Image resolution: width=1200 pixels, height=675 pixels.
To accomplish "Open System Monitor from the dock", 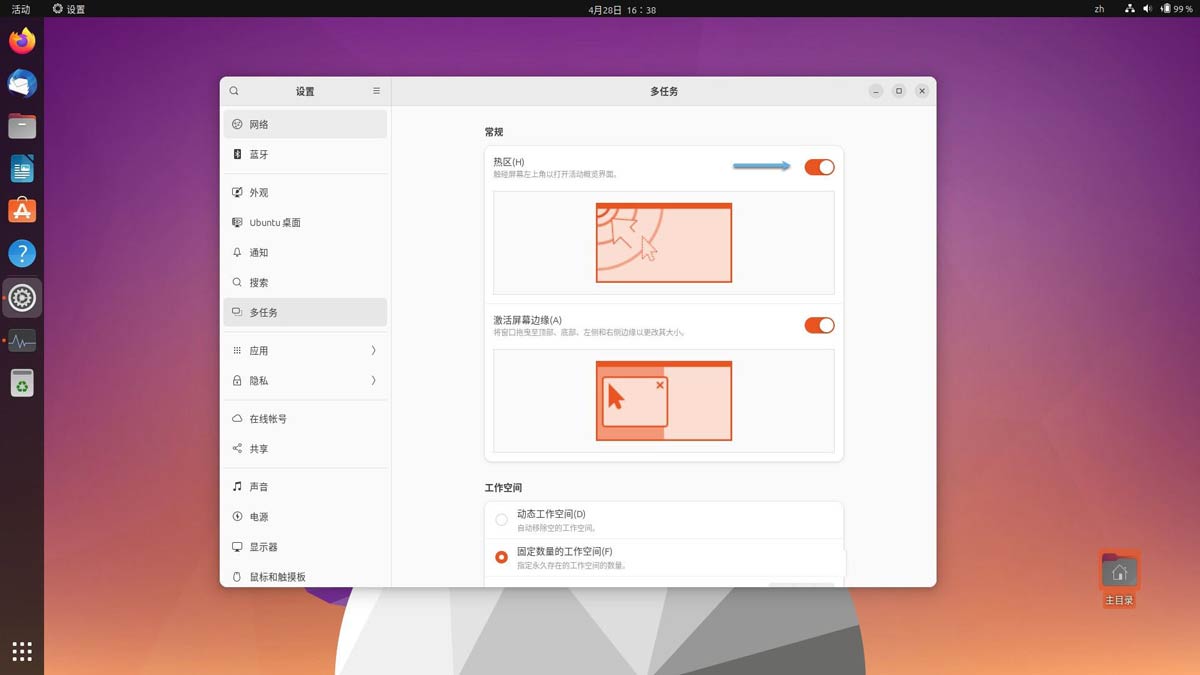I will (x=22, y=341).
